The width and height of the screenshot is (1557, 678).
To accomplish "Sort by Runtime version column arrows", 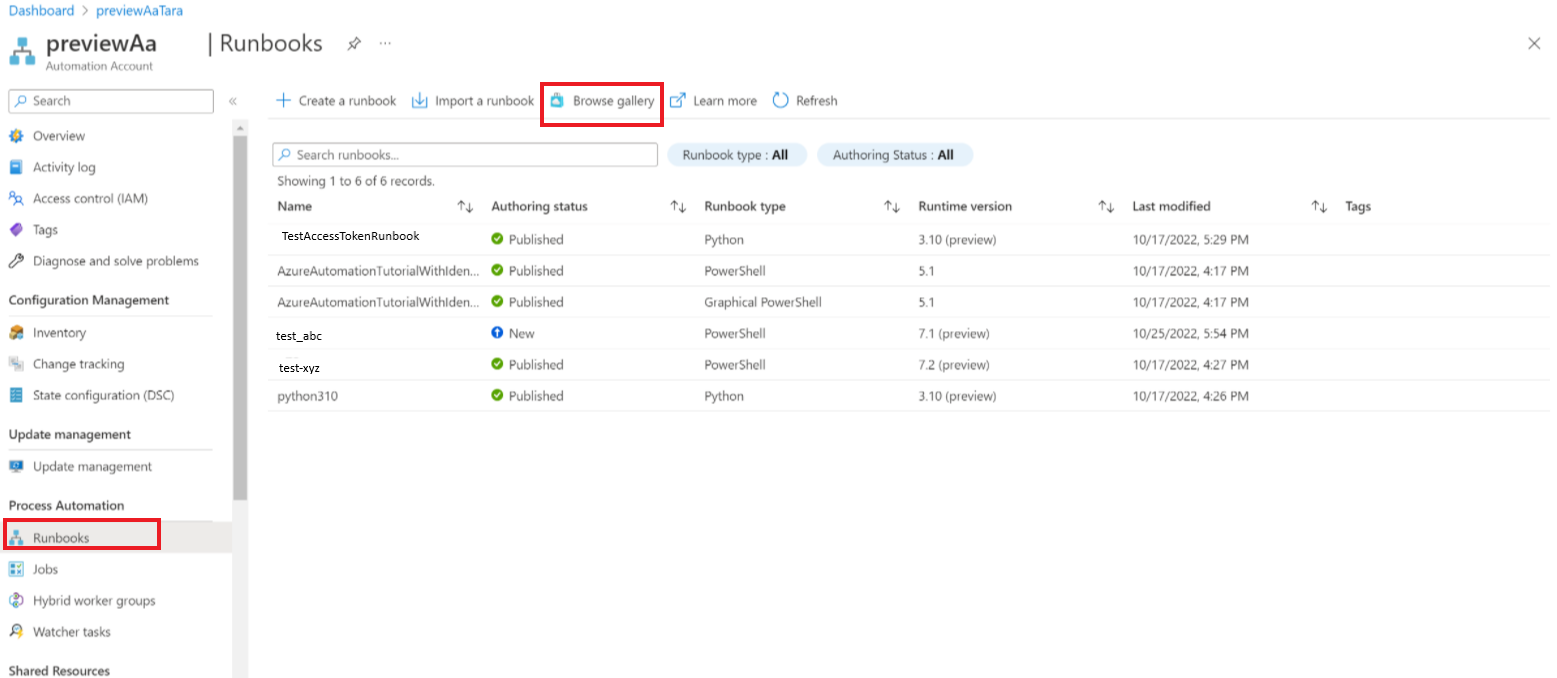I will click(1106, 207).
